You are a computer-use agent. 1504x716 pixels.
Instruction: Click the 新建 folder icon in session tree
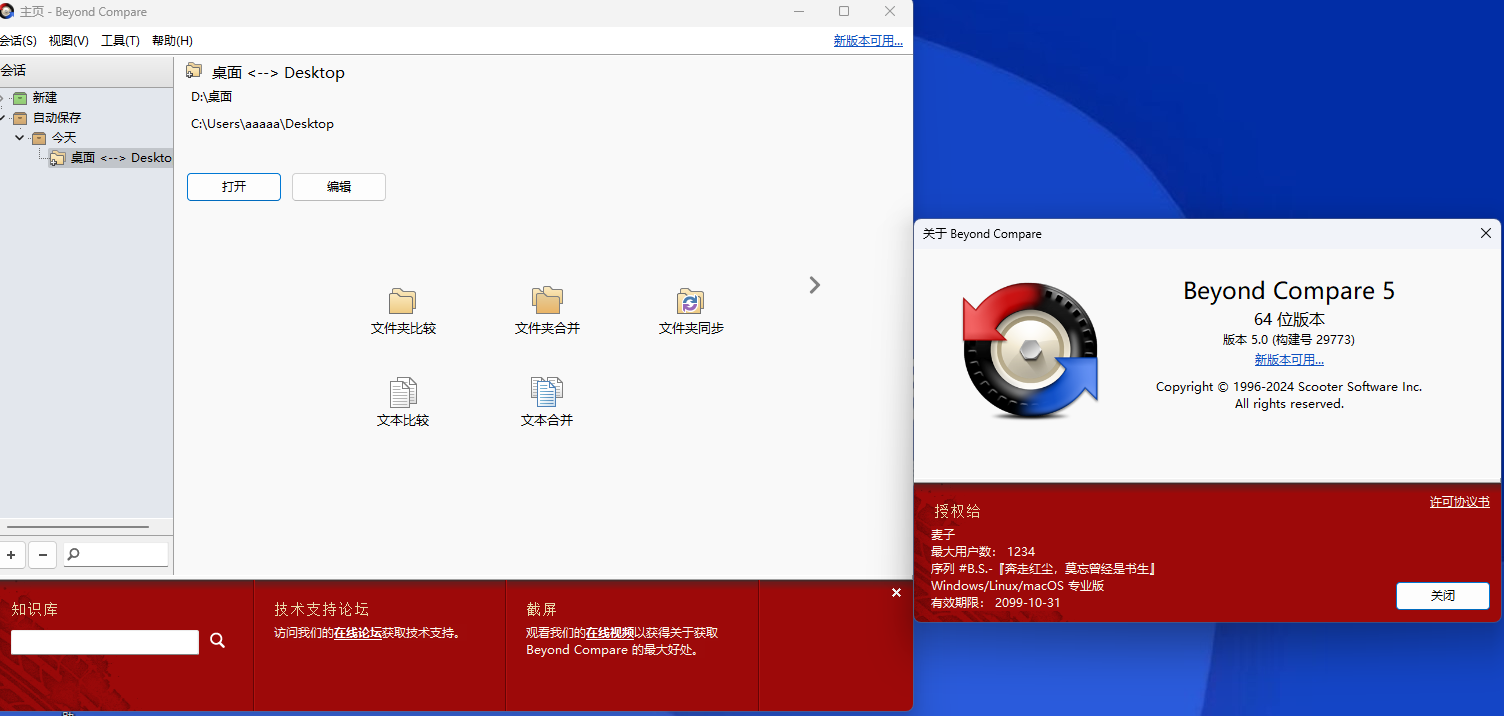coord(20,98)
